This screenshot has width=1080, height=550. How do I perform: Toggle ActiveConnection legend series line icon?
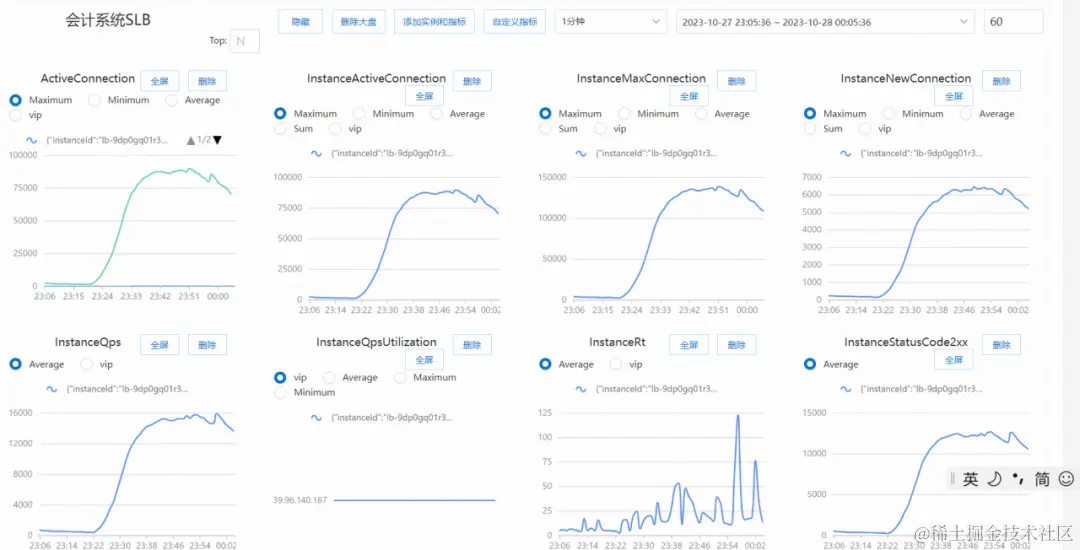31,140
